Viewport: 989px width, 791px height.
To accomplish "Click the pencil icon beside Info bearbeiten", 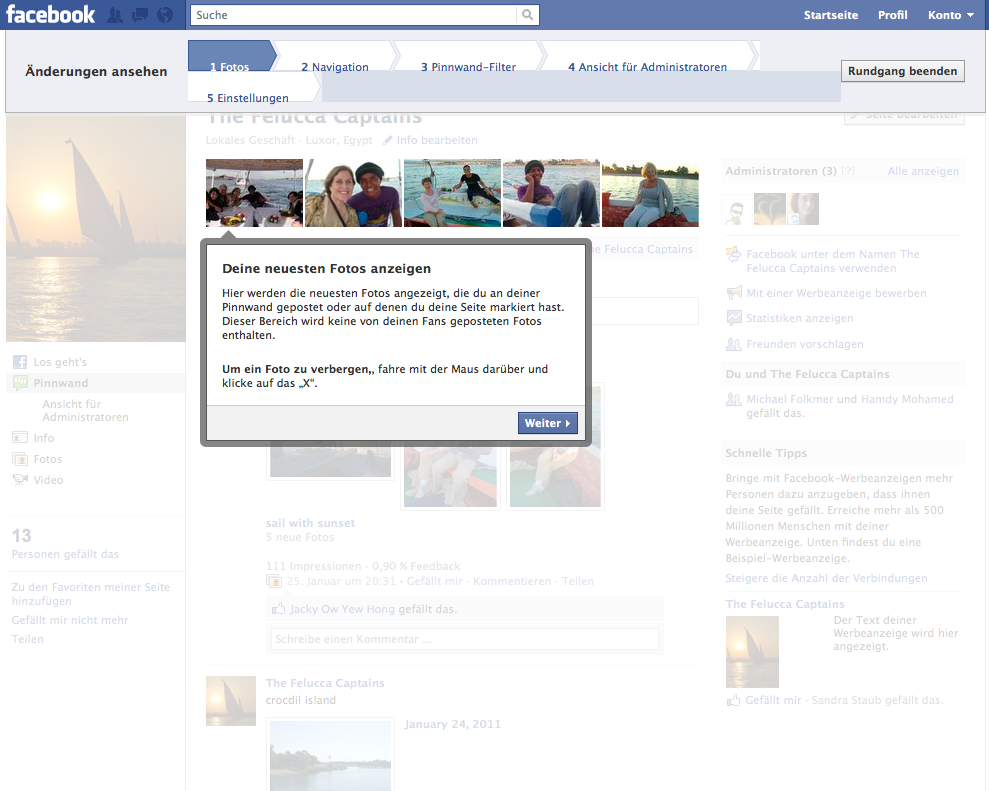I will (387, 140).
